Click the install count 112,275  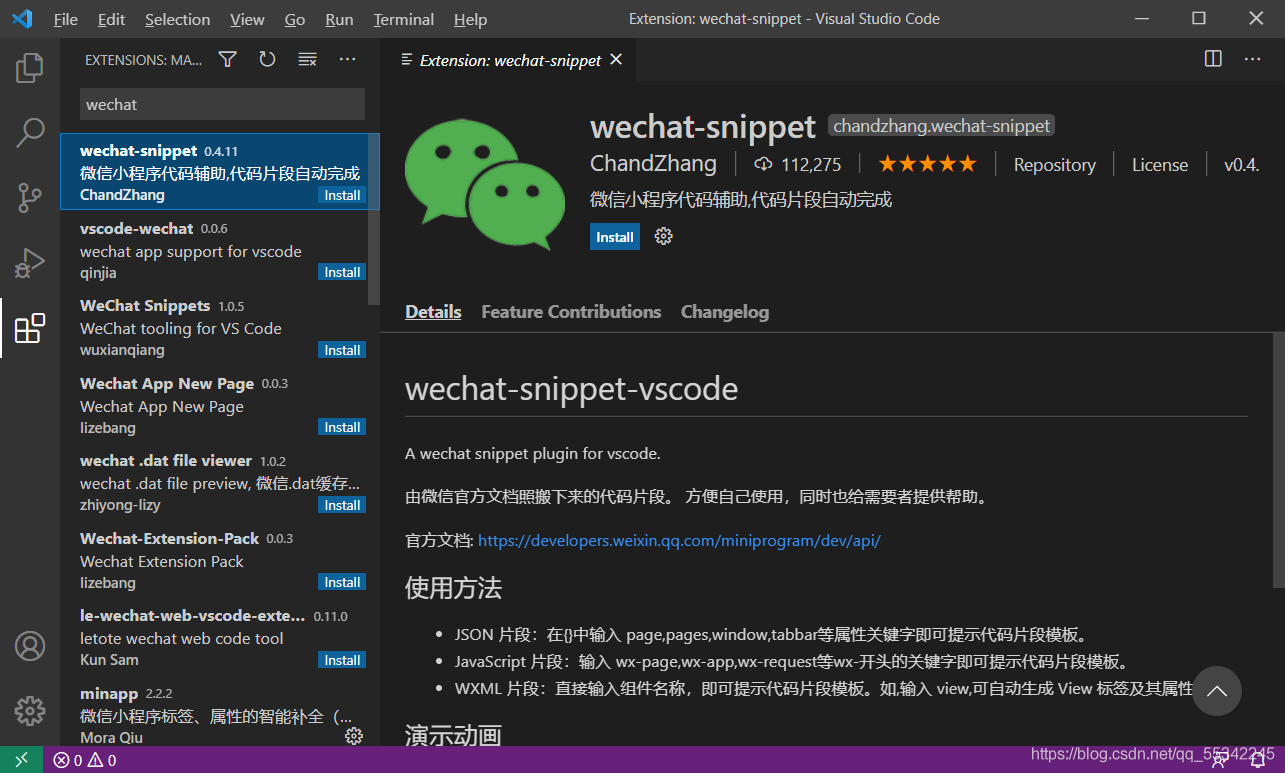click(797, 165)
